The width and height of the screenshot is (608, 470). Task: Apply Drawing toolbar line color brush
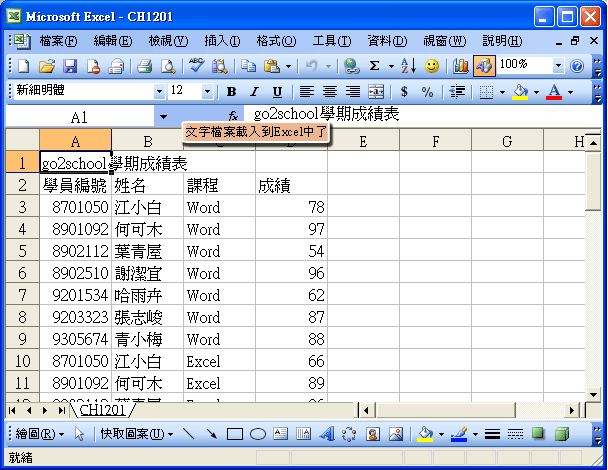pos(459,434)
